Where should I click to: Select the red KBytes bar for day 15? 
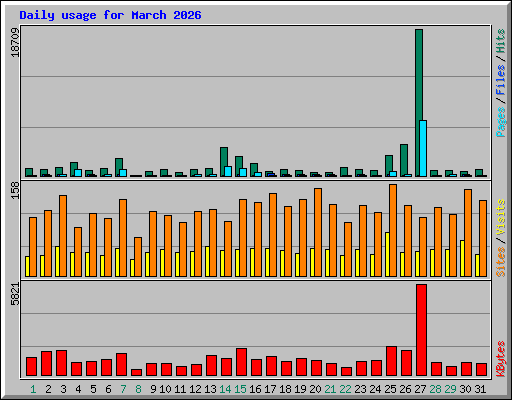[x=241, y=362]
